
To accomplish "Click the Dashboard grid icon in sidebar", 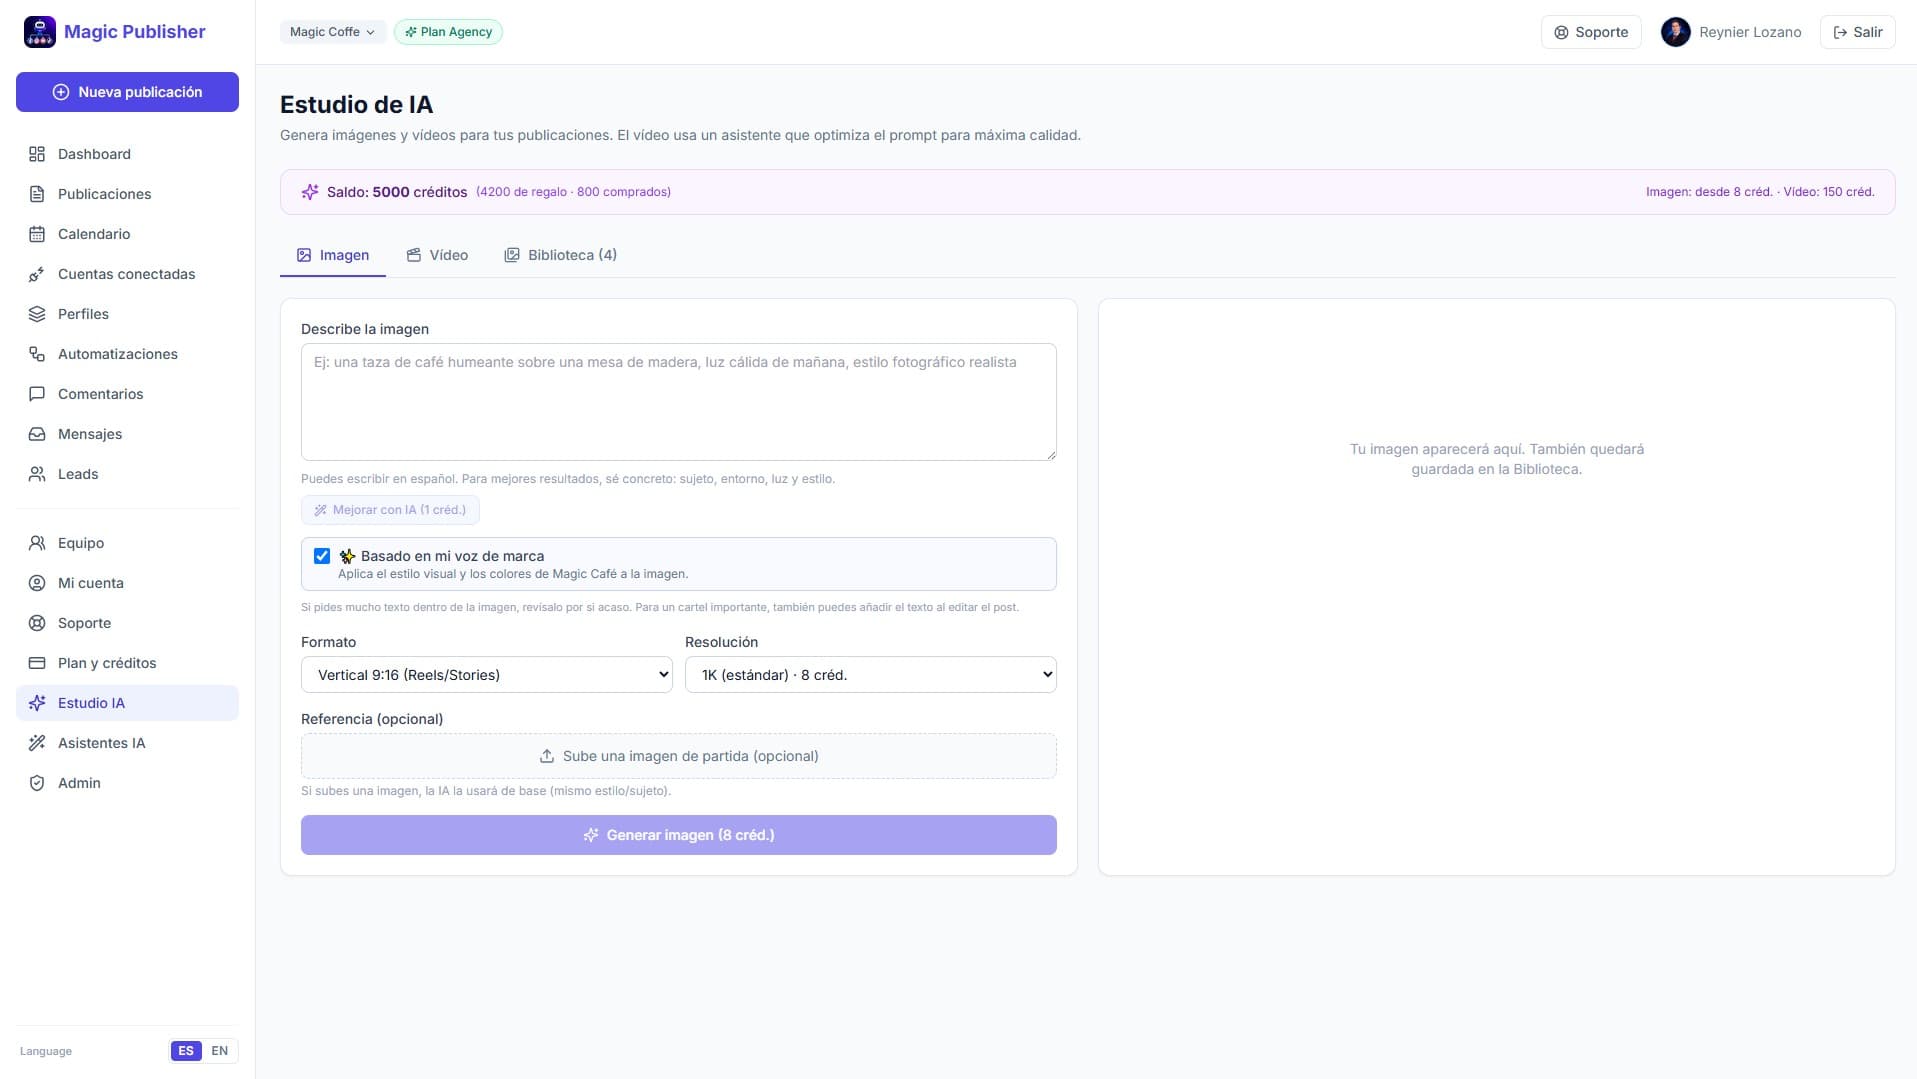I will 37,154.
